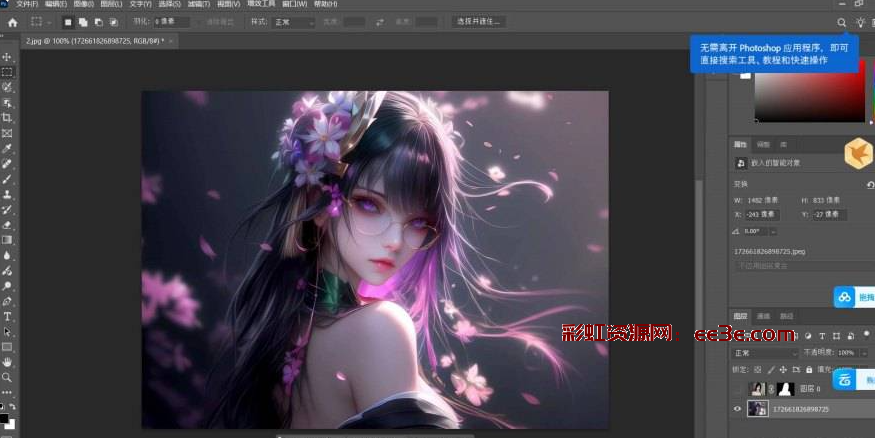Toggle visibility of 图层 0 layer

pyautogui.click(x=738, y=388)
